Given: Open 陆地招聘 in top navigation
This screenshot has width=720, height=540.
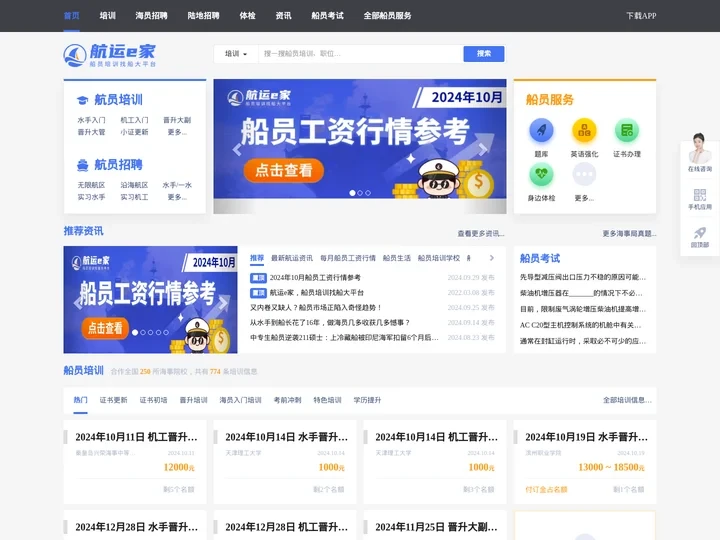Looking at the screenshot, I should (x=203, y=16).
